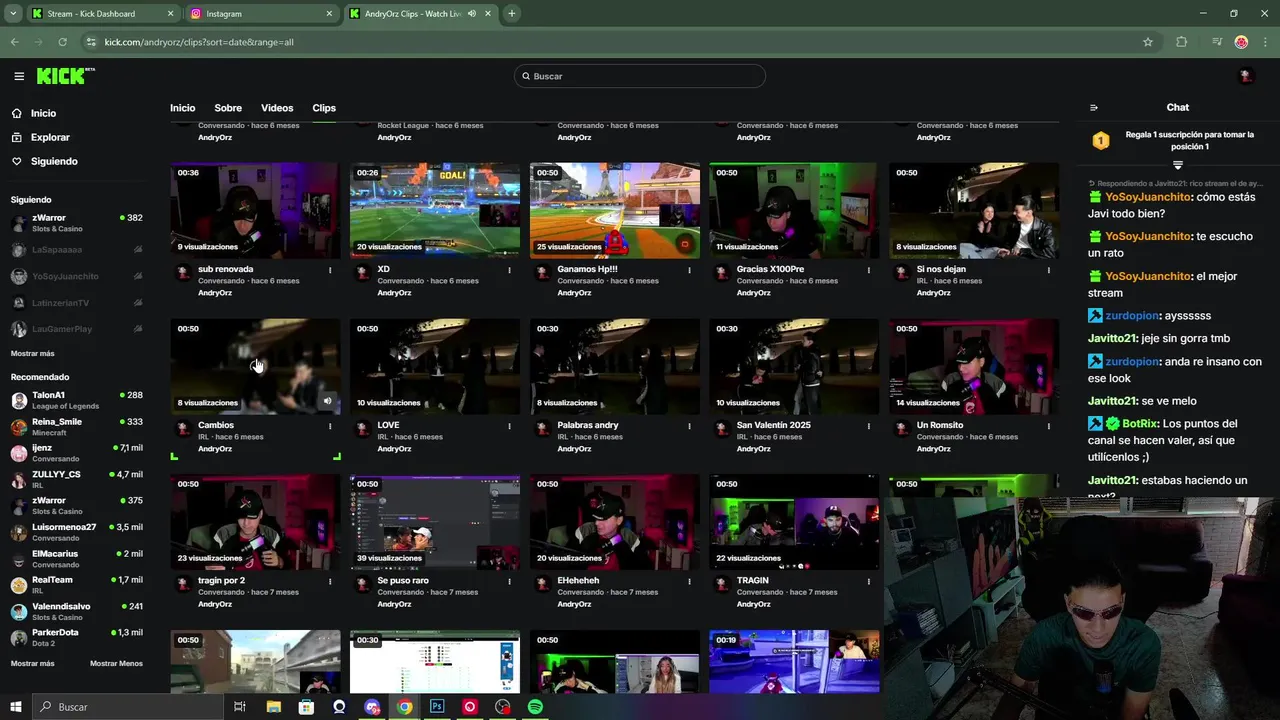Viewport: 1280px width, 720px height.
Task: Click the Kick search field 'Buscar'
Action: pyautogui.click(x=640, y=76)
